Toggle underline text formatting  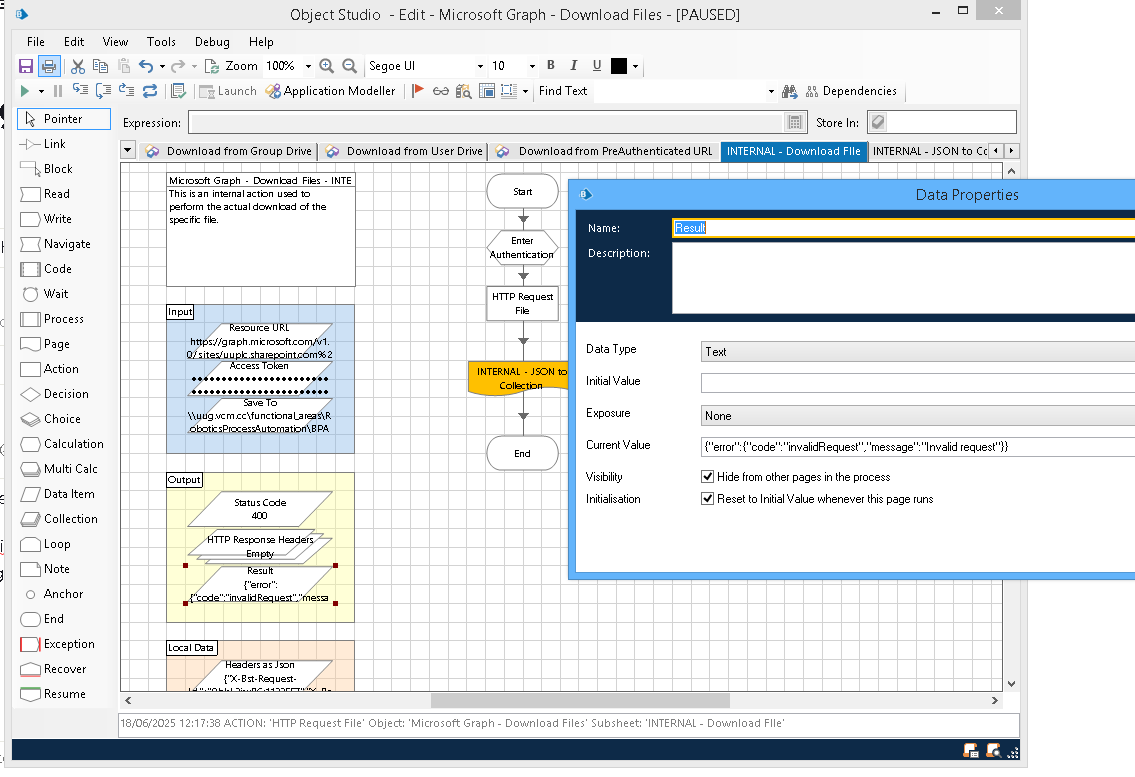click(597, 66)
